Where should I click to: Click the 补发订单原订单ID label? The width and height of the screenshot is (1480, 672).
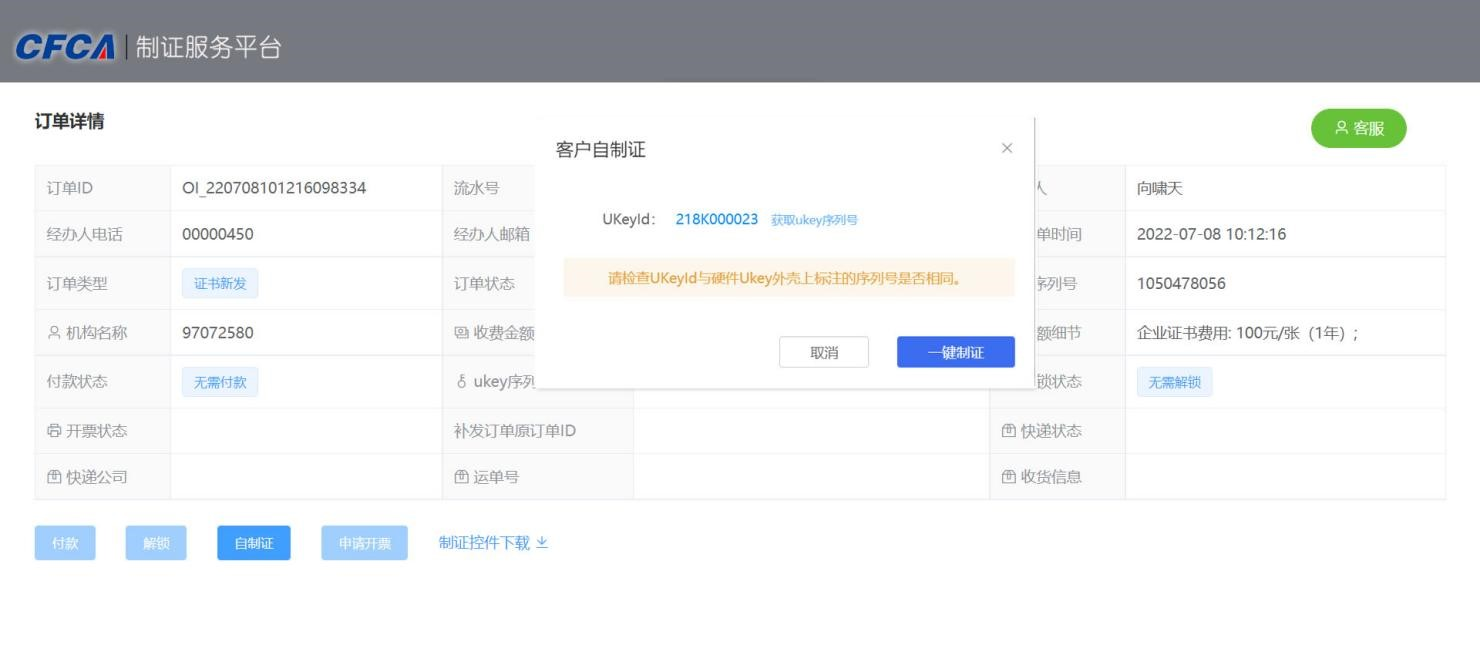515,431
